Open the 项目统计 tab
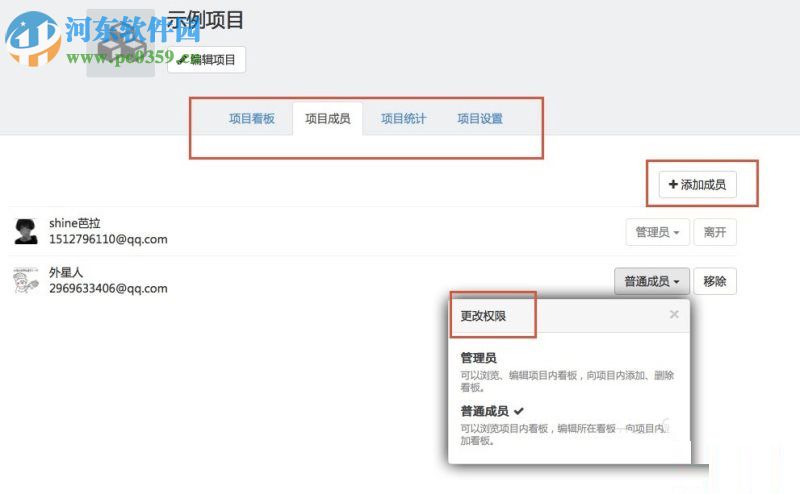This screenshot has height=494, width=800. tap(404, 119)
